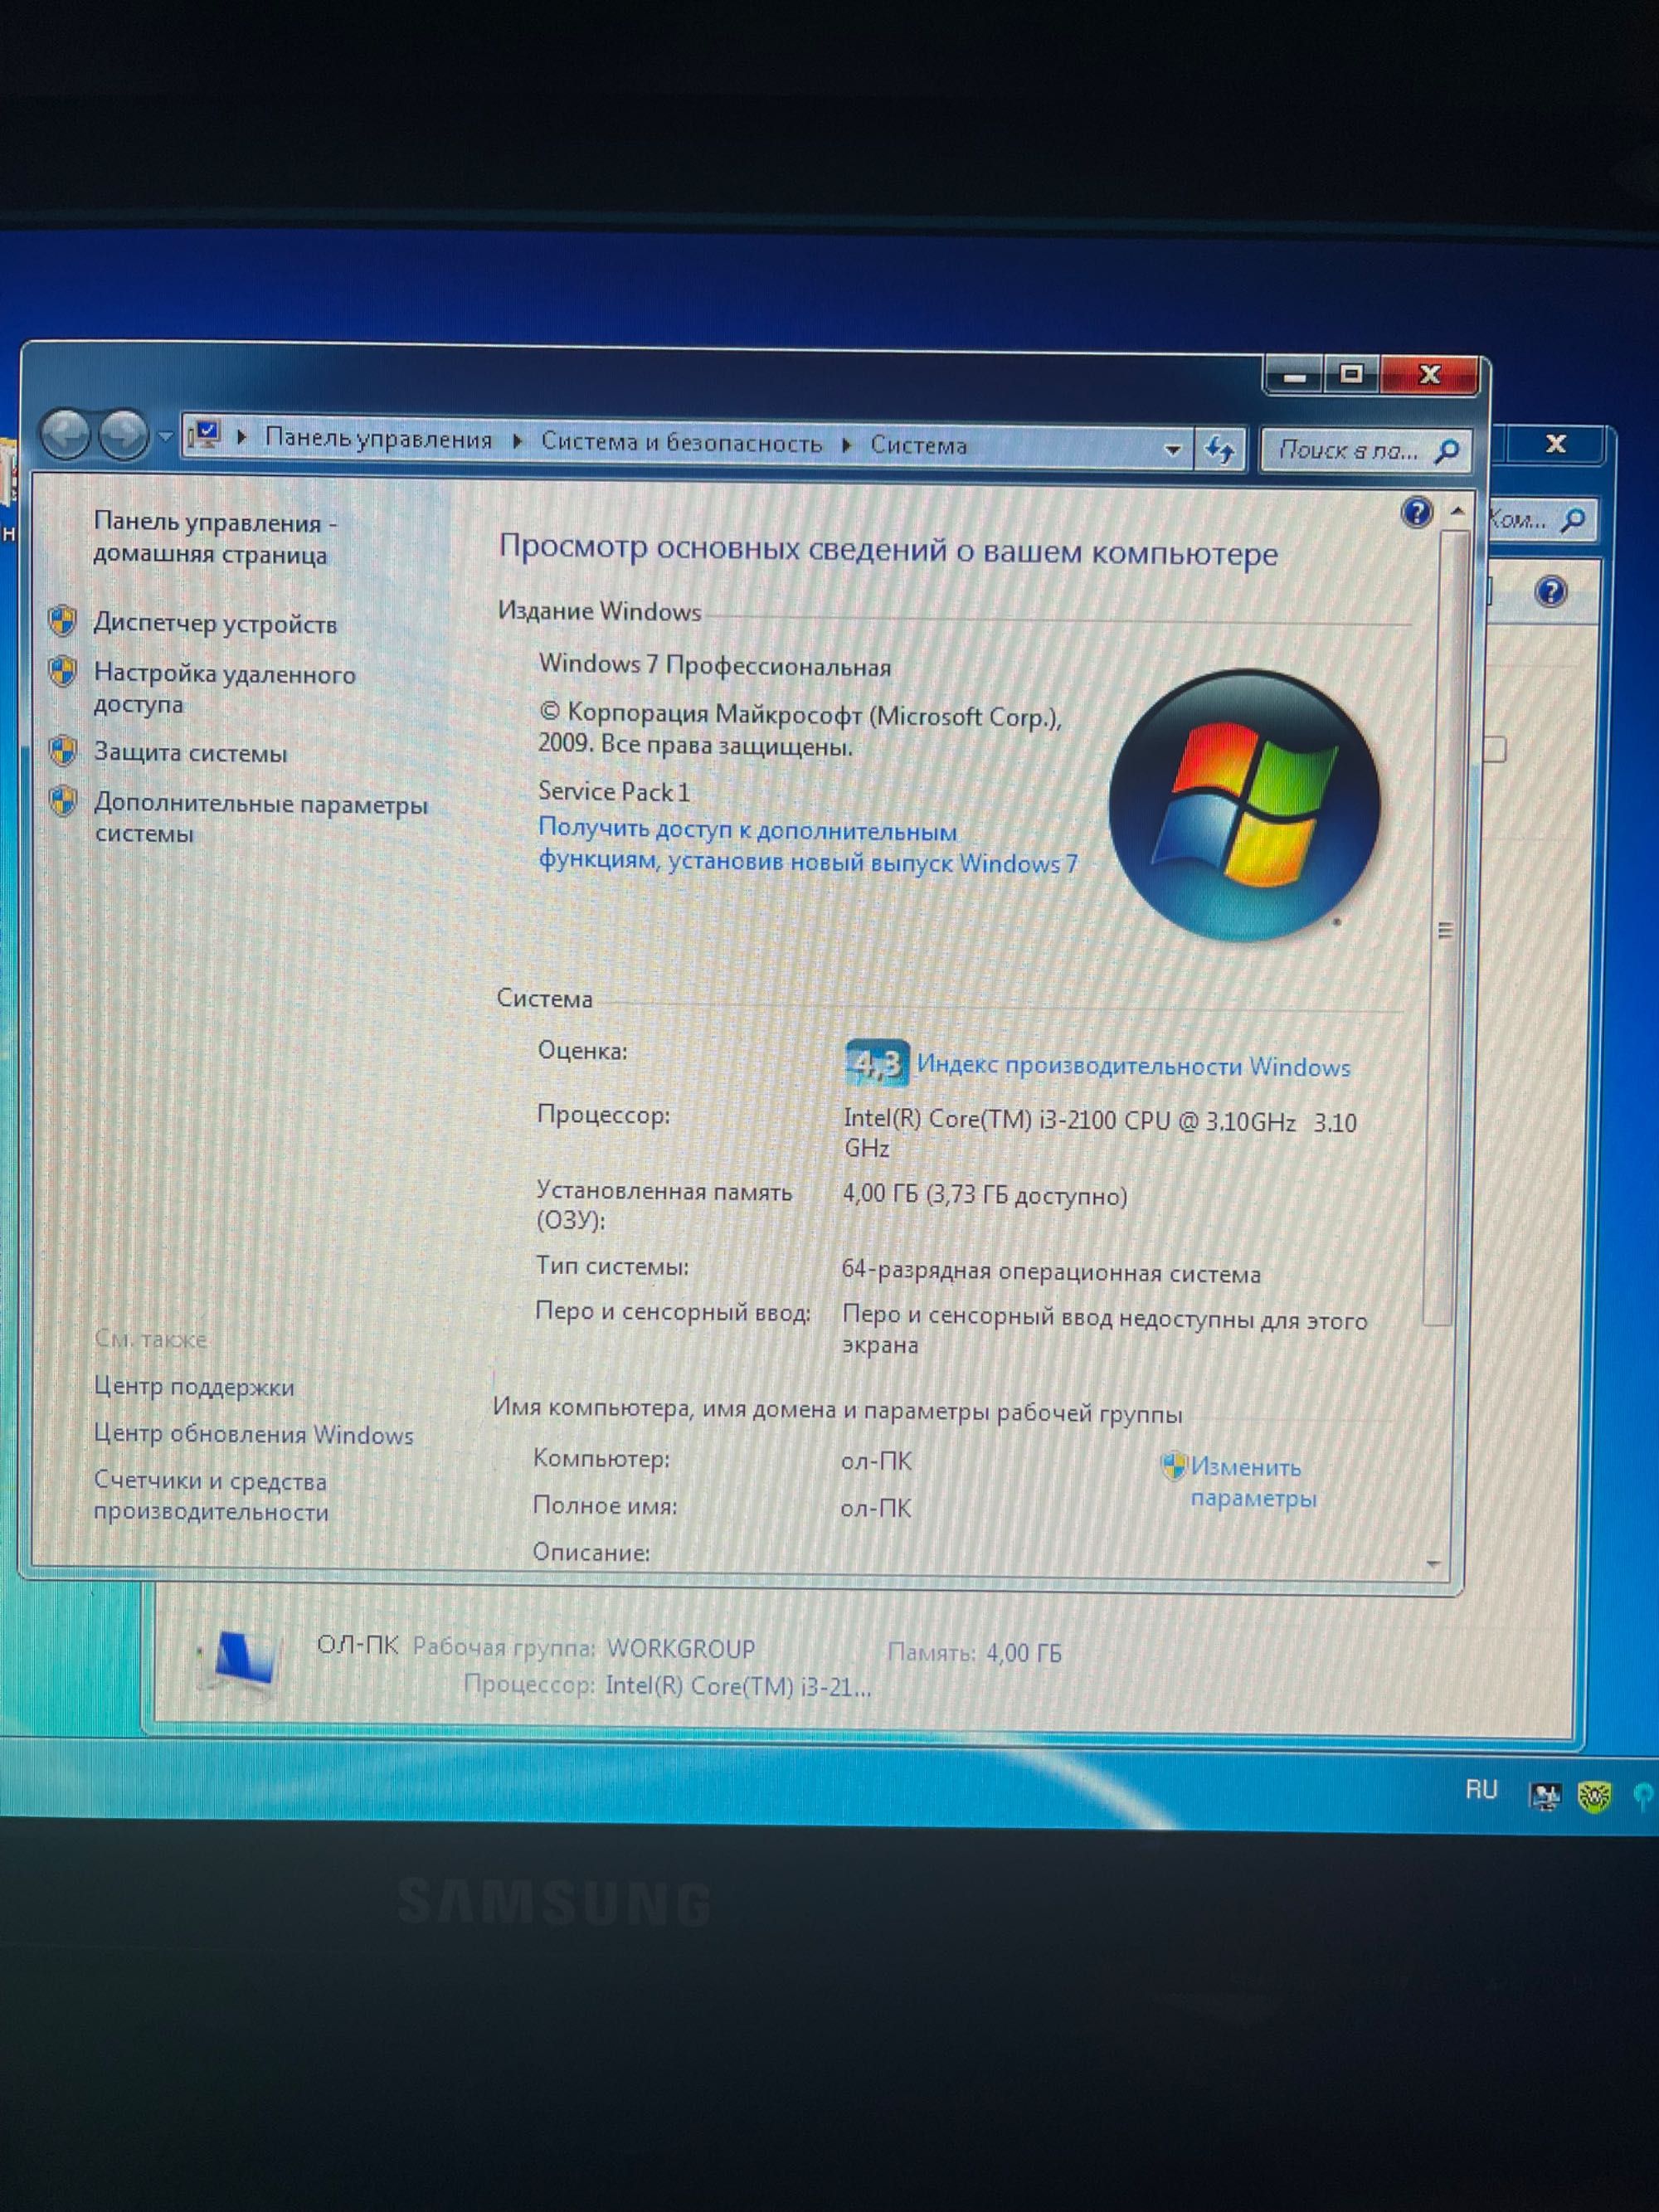The image size is (1659, 2212).
Task: Open 'Дополнительные параметры системы' link
Action: pos(260,818)
